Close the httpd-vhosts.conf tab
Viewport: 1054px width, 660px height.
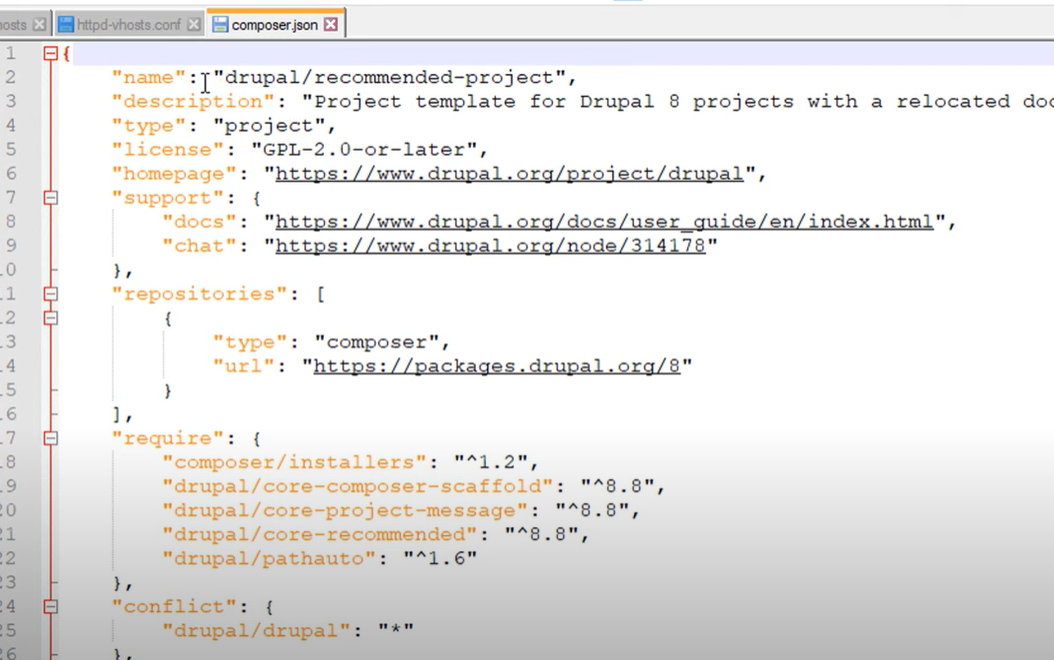click(x=194, y=25)
